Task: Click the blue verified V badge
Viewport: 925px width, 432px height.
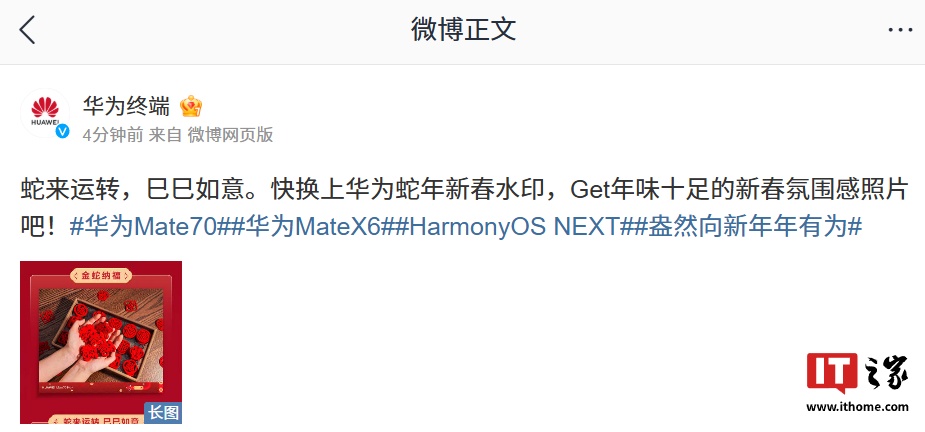Action: tap(63, 132)
